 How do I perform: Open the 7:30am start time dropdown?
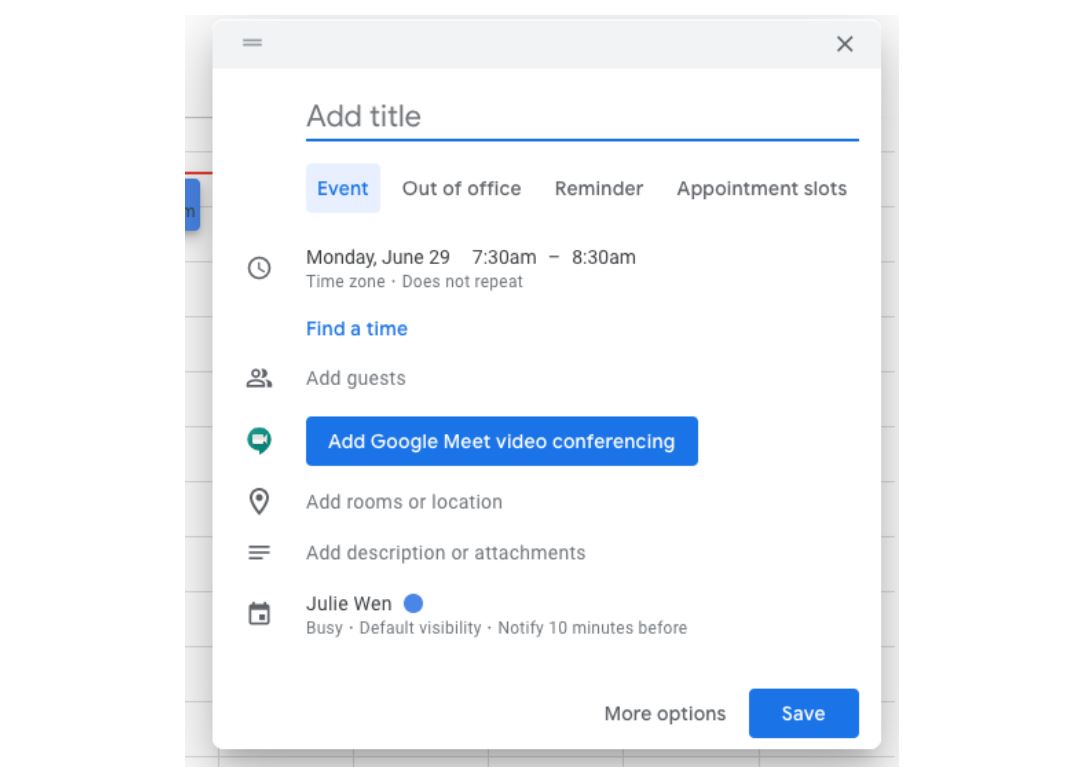[x=503, y=257]
